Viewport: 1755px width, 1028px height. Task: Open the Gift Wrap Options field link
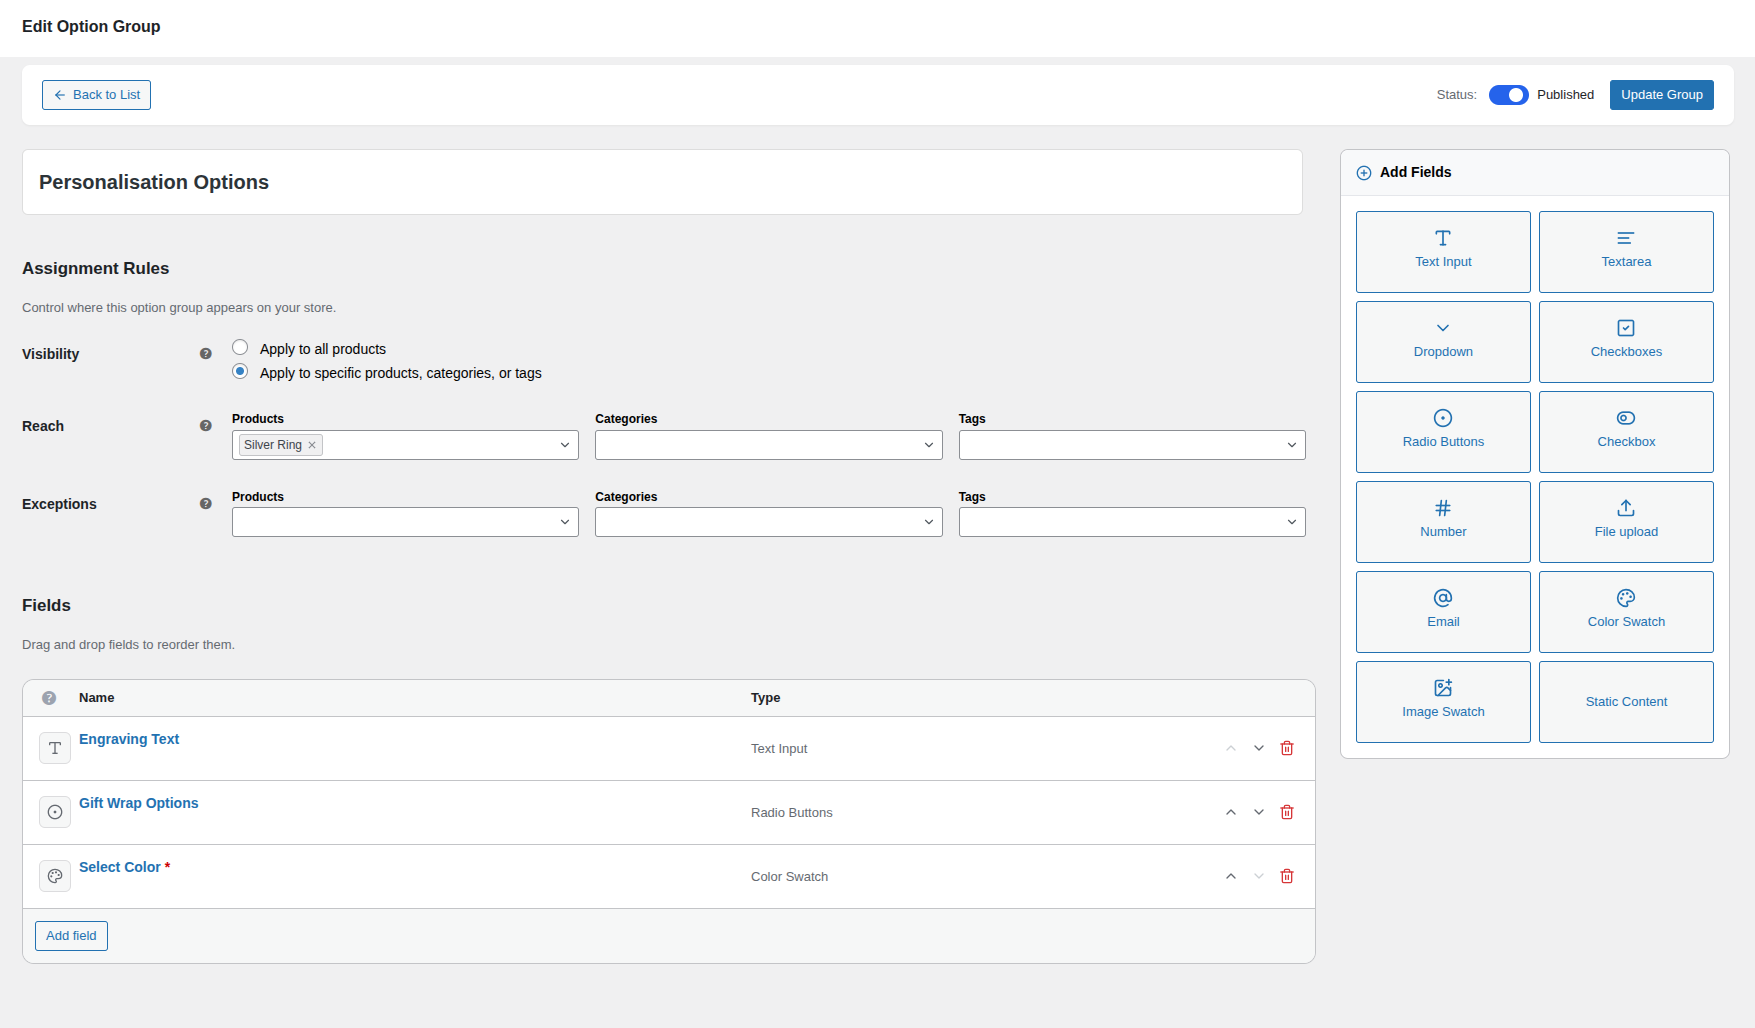[x=138, y=803]
